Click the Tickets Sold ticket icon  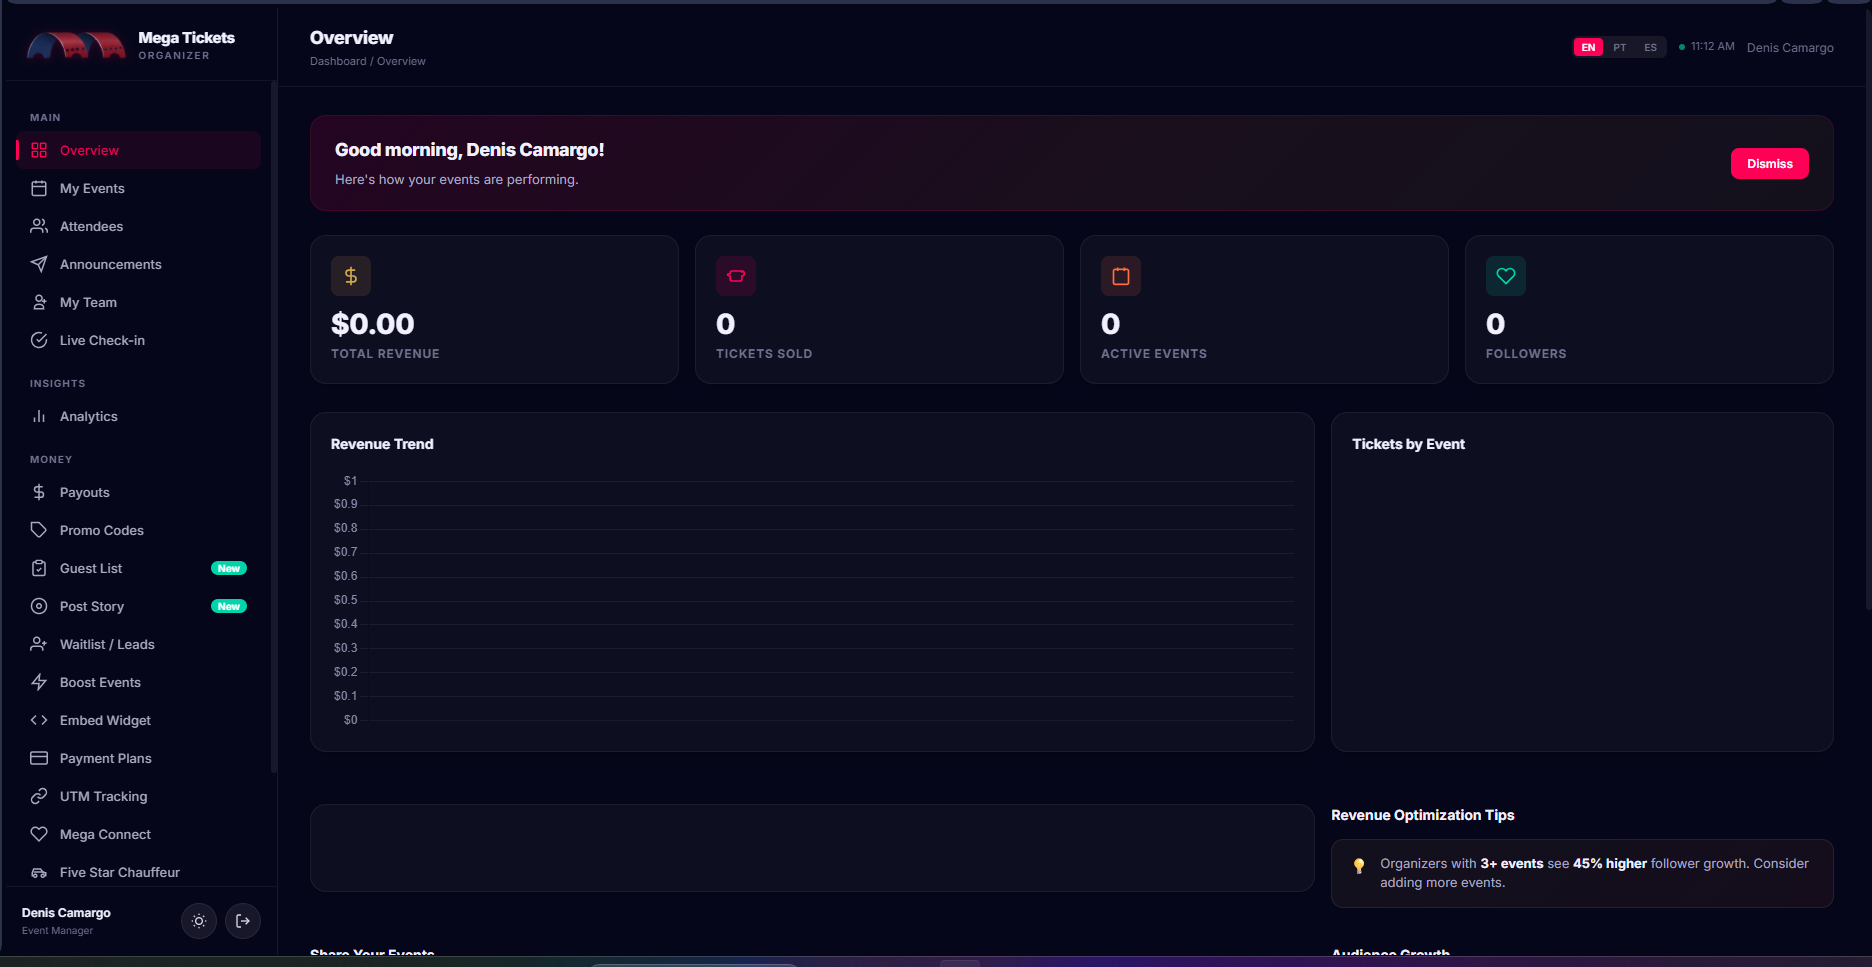coord(736,276)
